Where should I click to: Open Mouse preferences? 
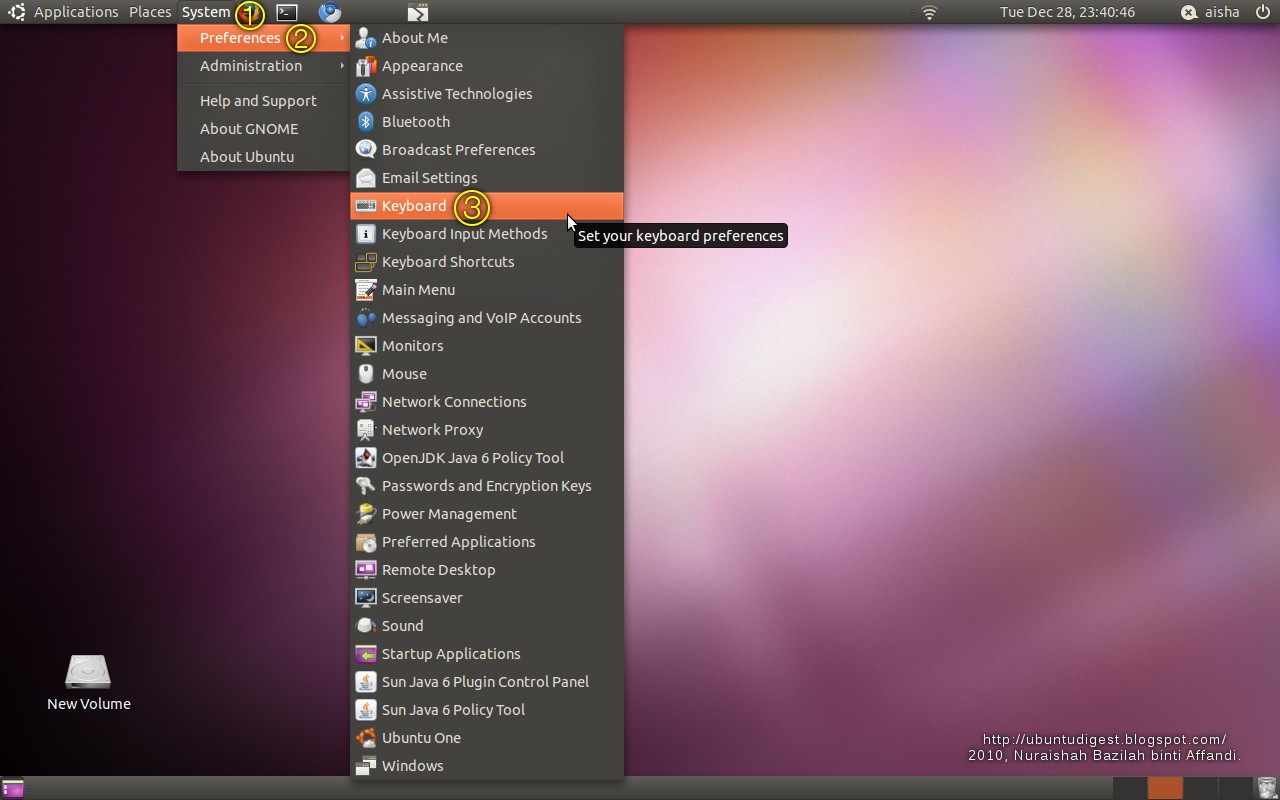point(404,373)
